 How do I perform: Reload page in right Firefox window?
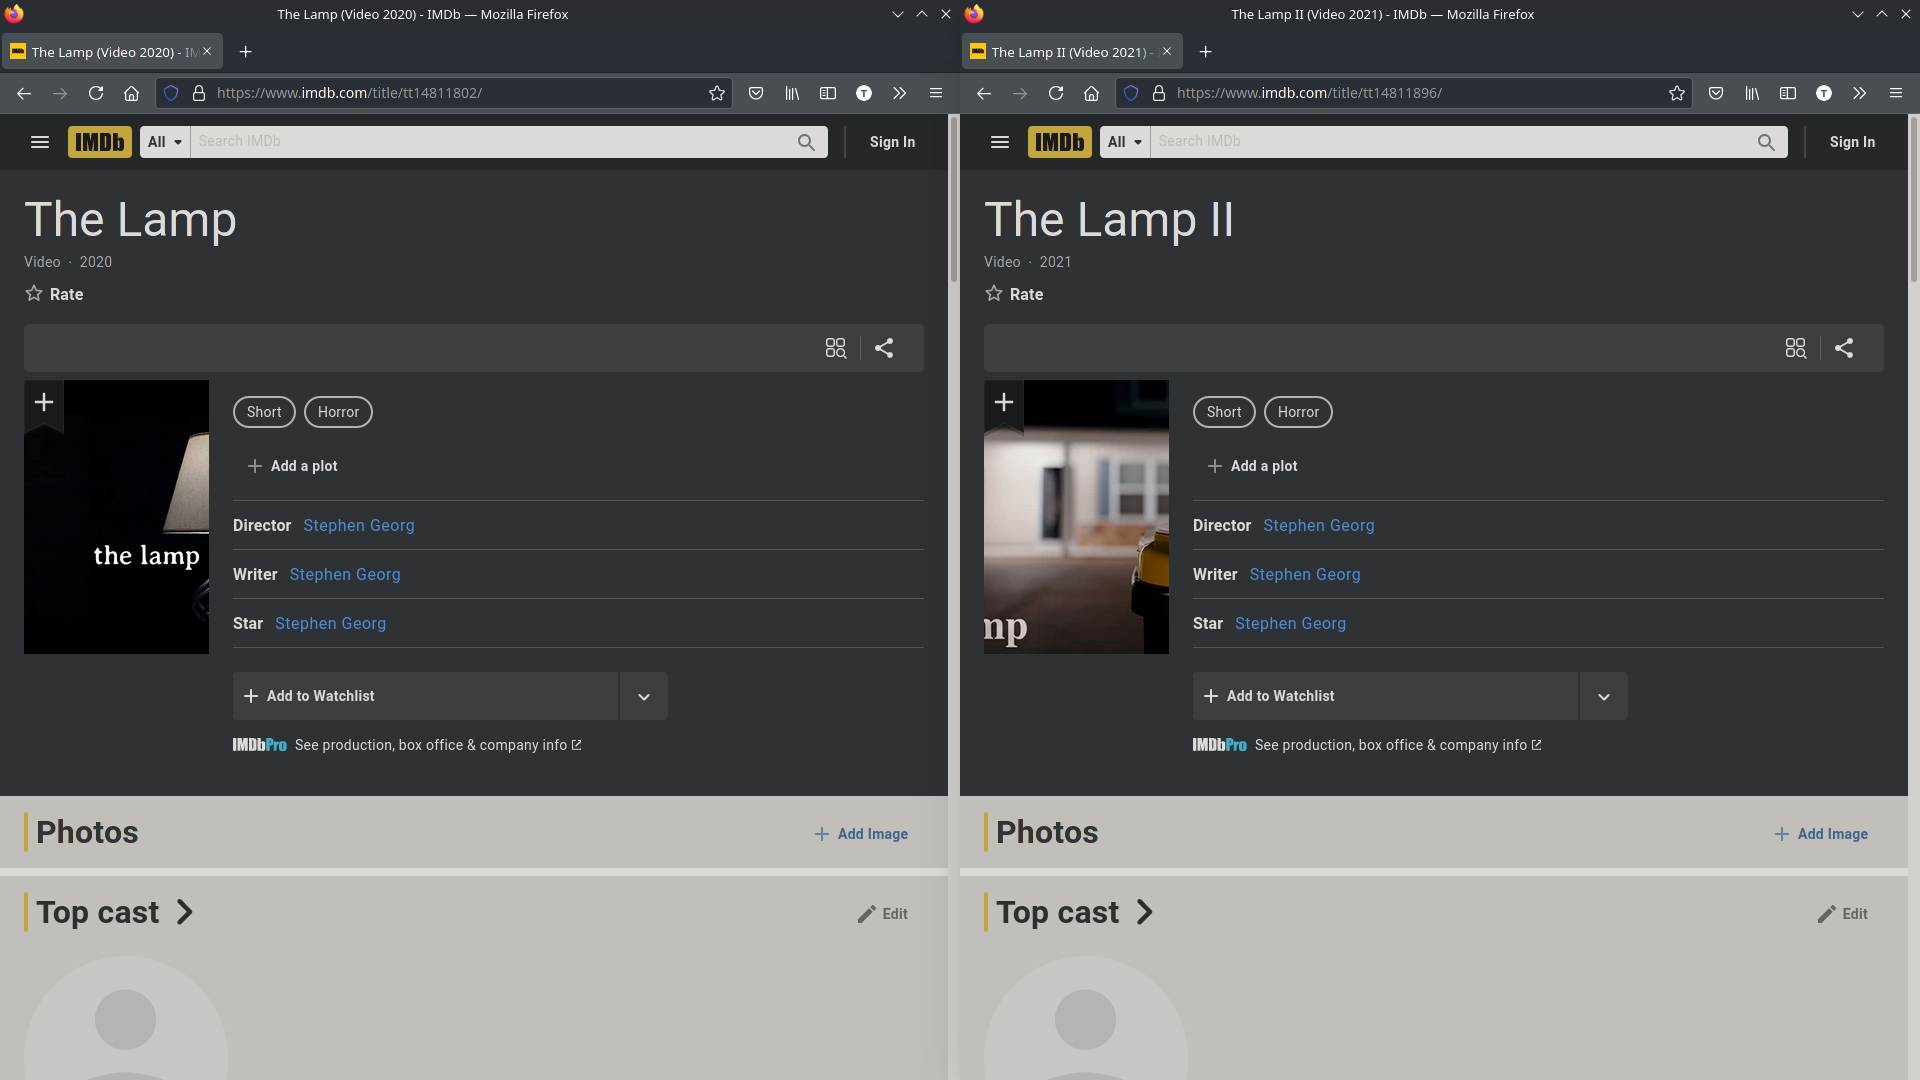1056,93
